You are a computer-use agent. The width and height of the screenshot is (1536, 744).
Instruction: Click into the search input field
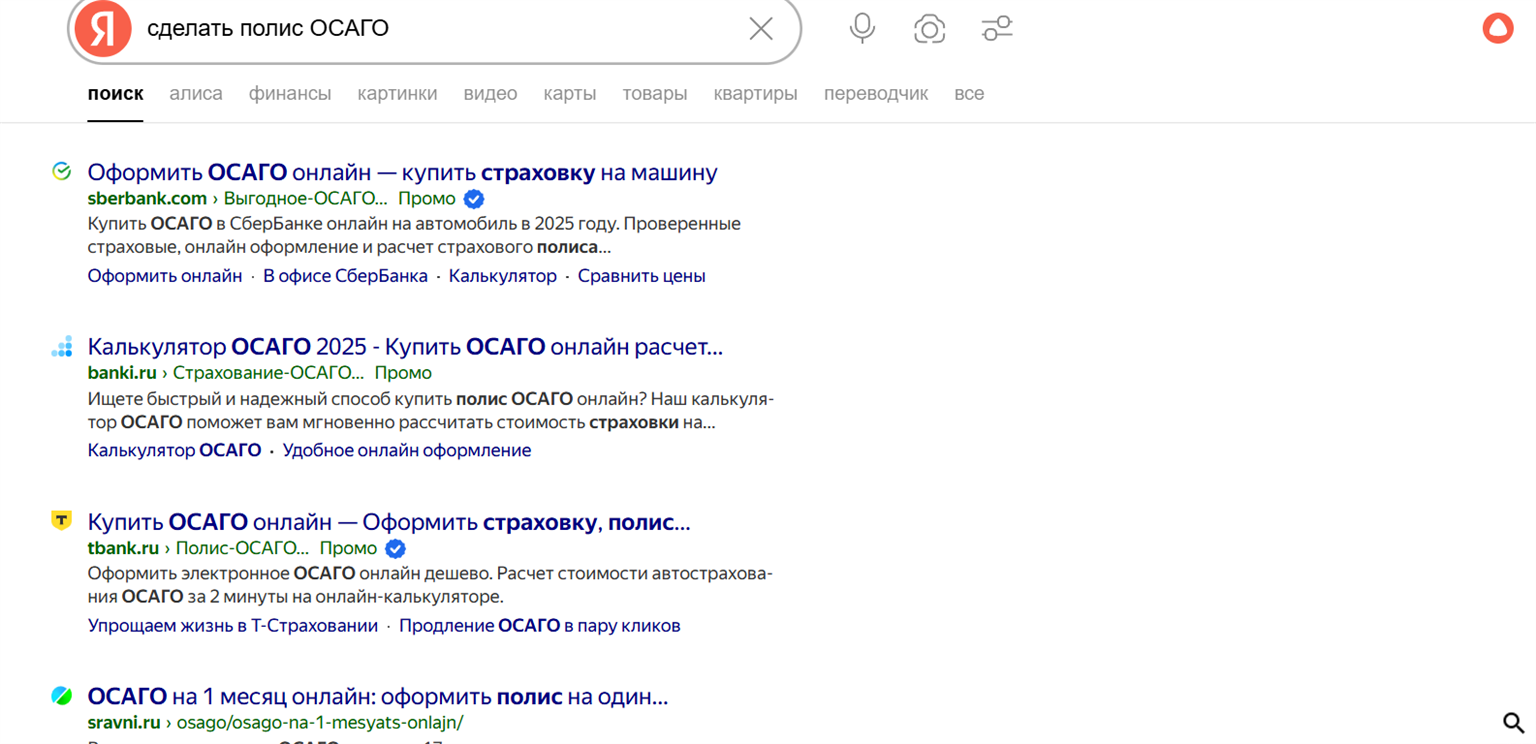pos(440,29)
